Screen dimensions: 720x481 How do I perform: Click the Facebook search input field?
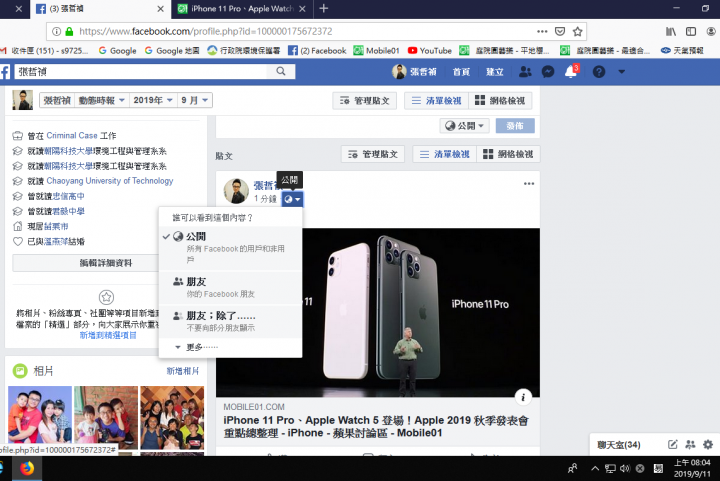pyautogui.click(x=141, y=71)
